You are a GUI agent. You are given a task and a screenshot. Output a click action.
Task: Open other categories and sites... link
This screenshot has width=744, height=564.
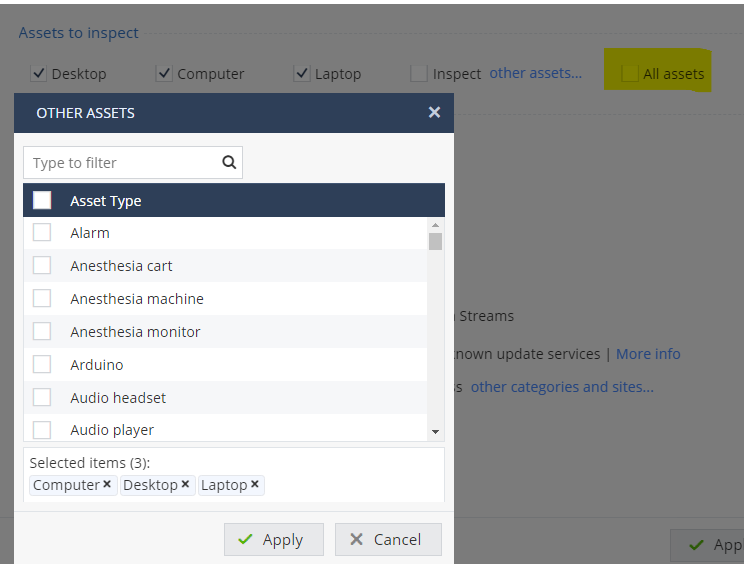[562, 387]
